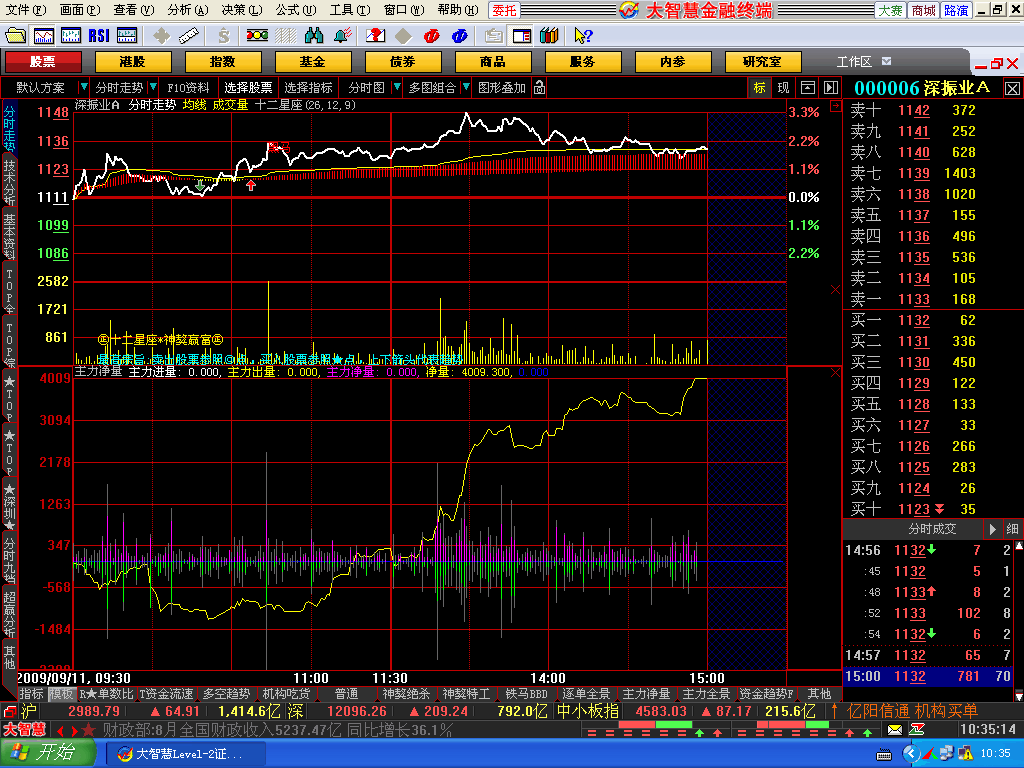The image size is (1024, 768).
Task: Open the 工具(T) menu
Action: [x=350, y=10]
